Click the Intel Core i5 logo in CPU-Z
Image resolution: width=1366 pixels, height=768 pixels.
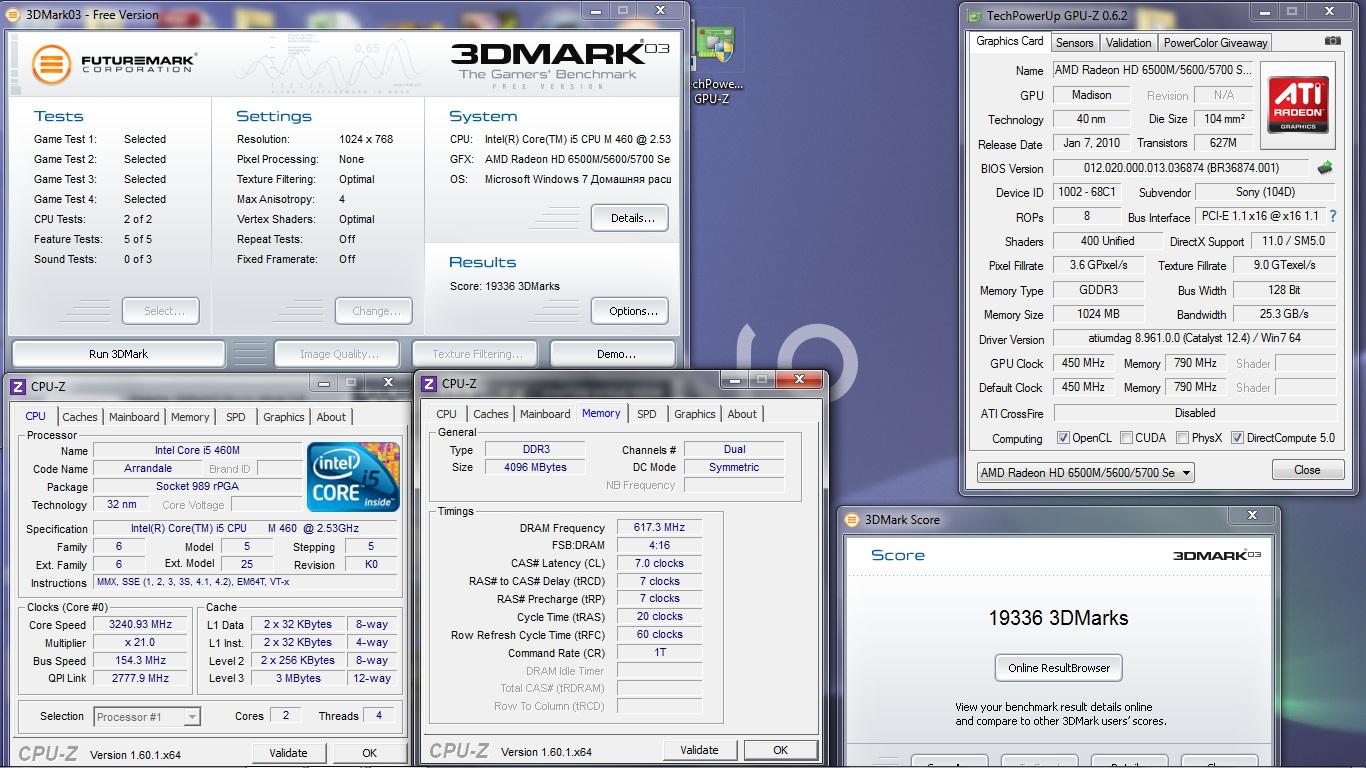point(354,476)
